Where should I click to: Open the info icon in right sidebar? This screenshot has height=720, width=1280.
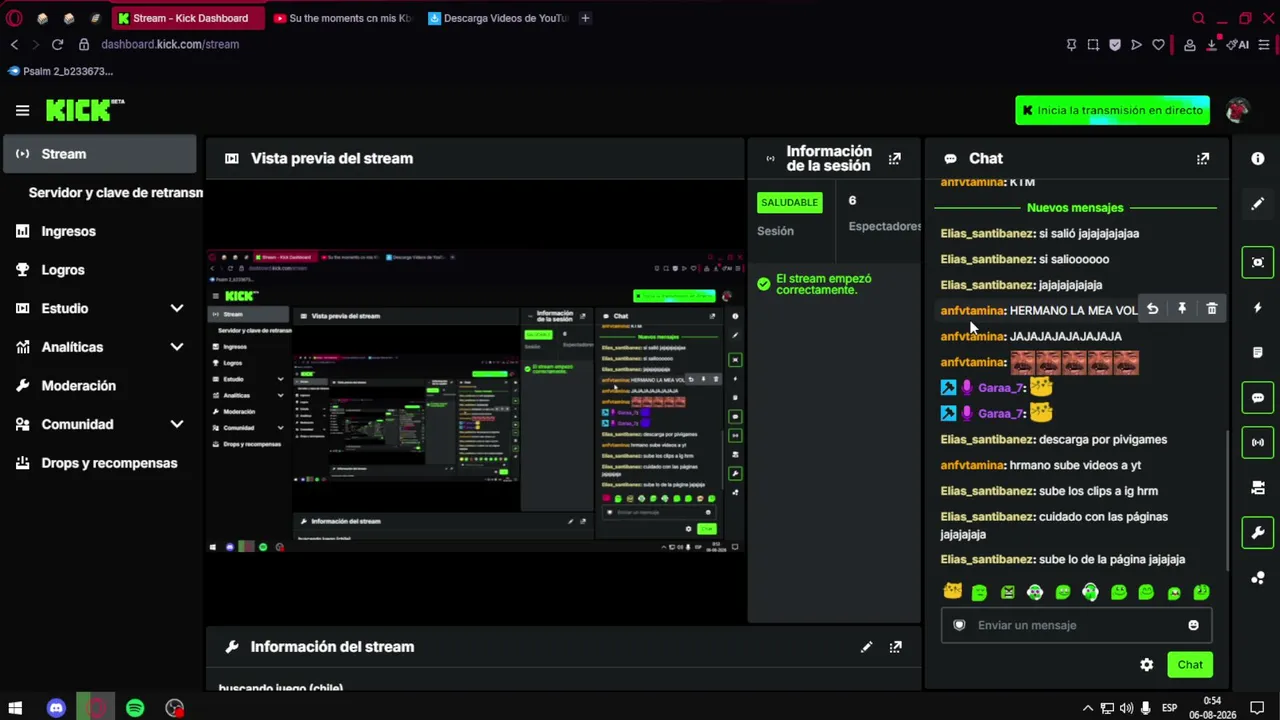[x=1258, y=158]
